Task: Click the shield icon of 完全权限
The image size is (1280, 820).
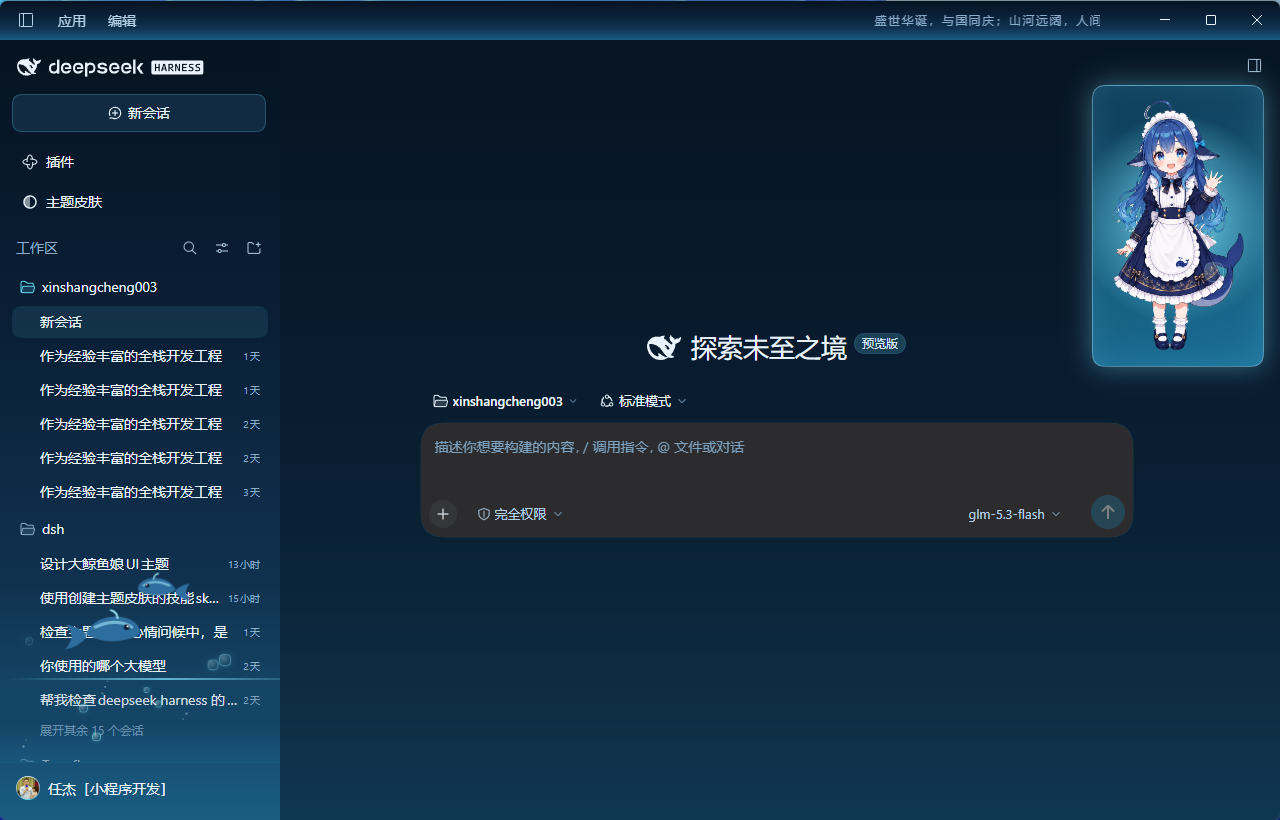Action: click(484, 514)
